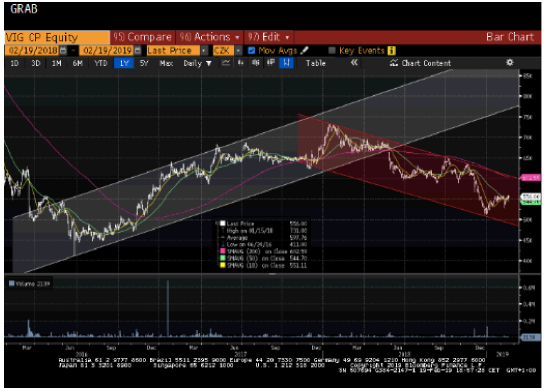Select the point and figure chart icon

270,63
